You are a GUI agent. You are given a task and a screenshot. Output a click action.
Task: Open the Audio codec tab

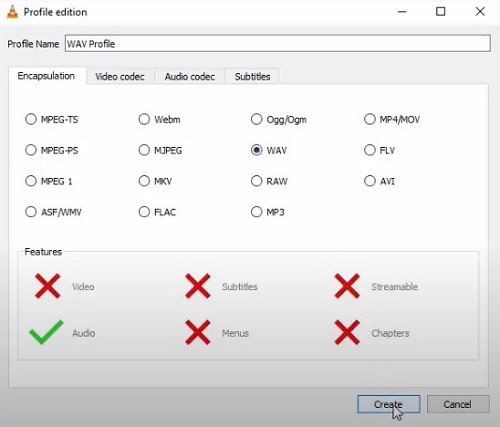tap(190, 77)
